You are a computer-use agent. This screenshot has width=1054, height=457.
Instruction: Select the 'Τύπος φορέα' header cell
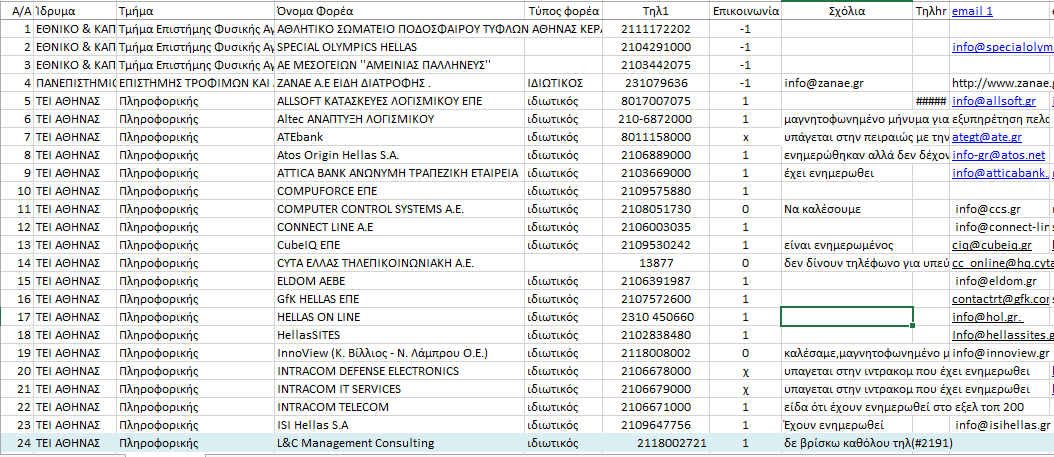[564, 11]
